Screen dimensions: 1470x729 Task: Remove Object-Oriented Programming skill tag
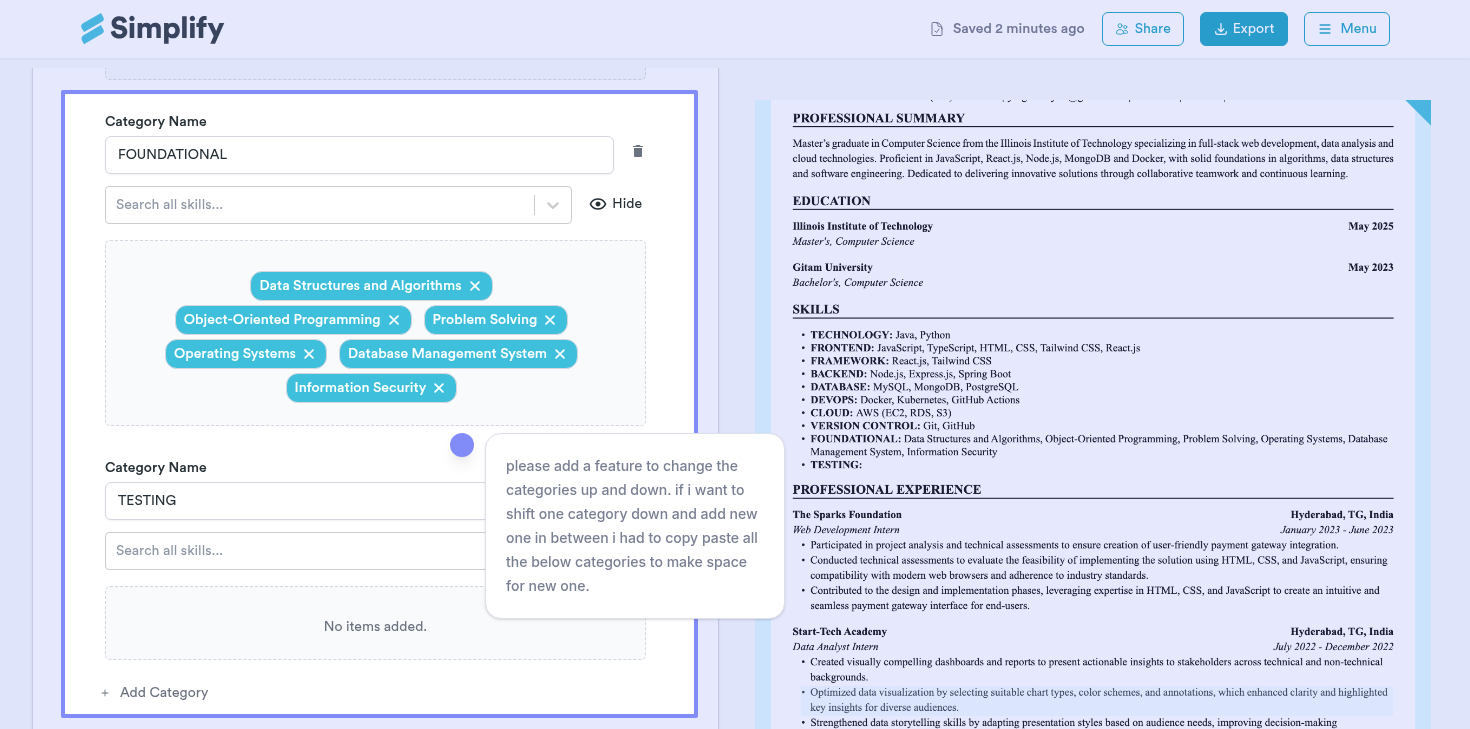(x=394, y=320)
